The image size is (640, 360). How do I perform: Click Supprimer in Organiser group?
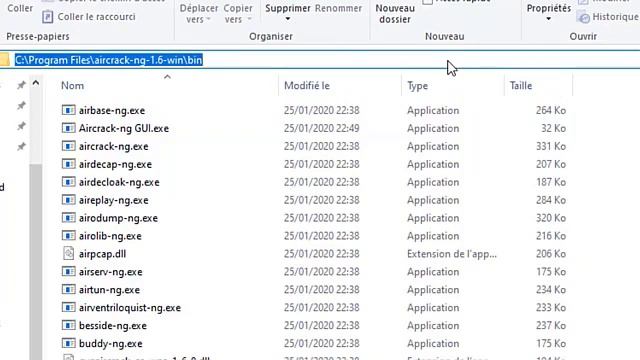click(288, 8)
